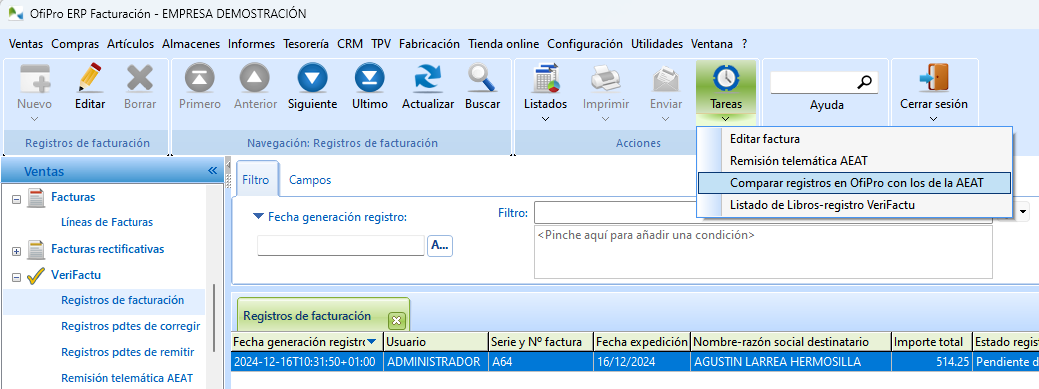Open the Tesorería menu
This screenshot has width=1039, height=389.
306,44
